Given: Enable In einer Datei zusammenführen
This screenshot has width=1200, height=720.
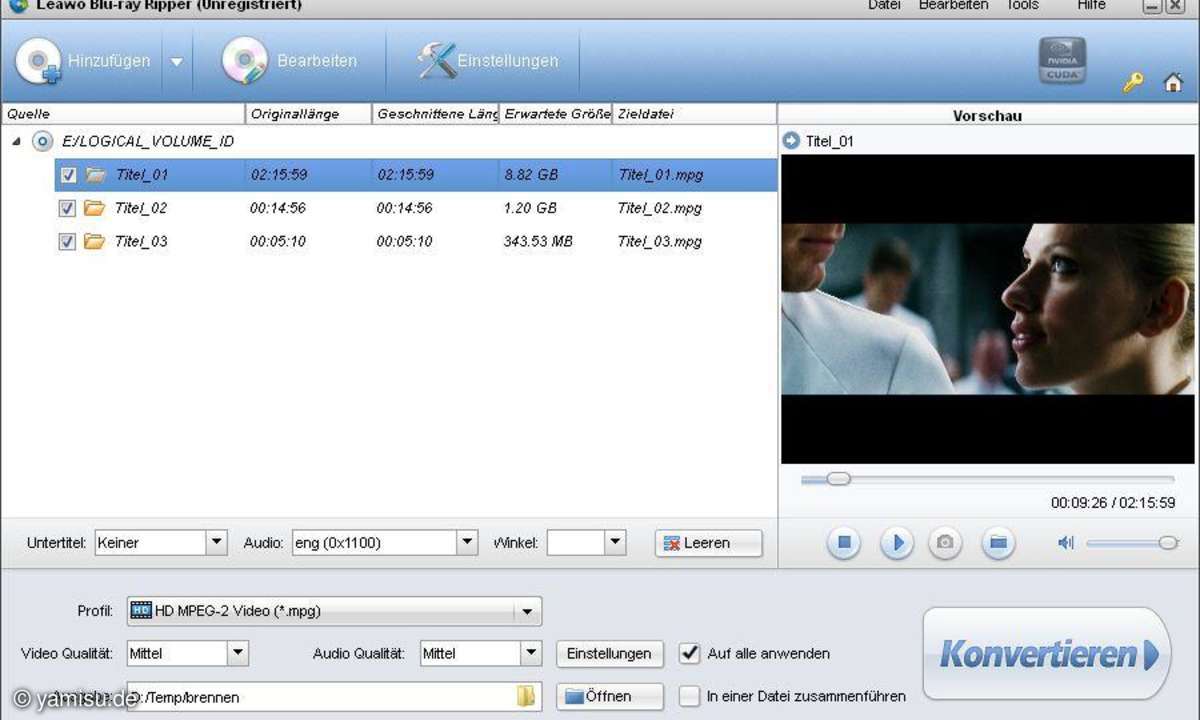Looking at the screenshot, I should pyautogui.click(x=689, y=696).
